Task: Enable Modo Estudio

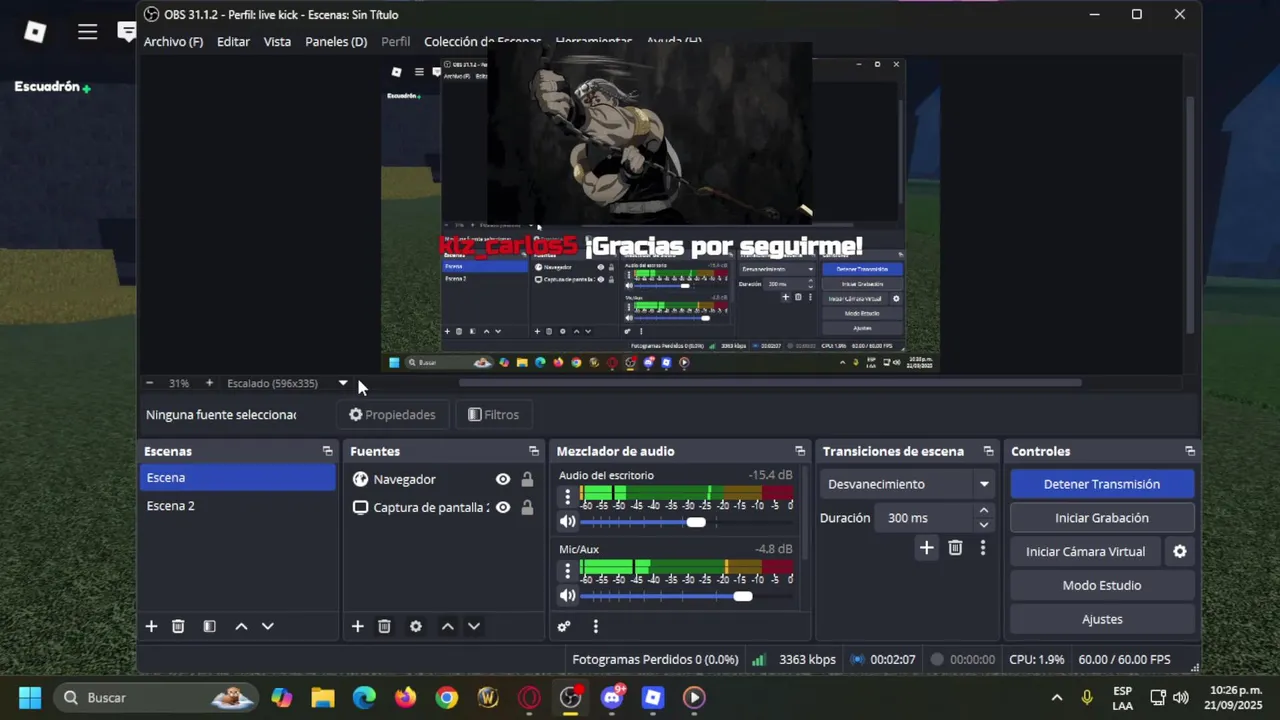Action: click(1102, 585)
